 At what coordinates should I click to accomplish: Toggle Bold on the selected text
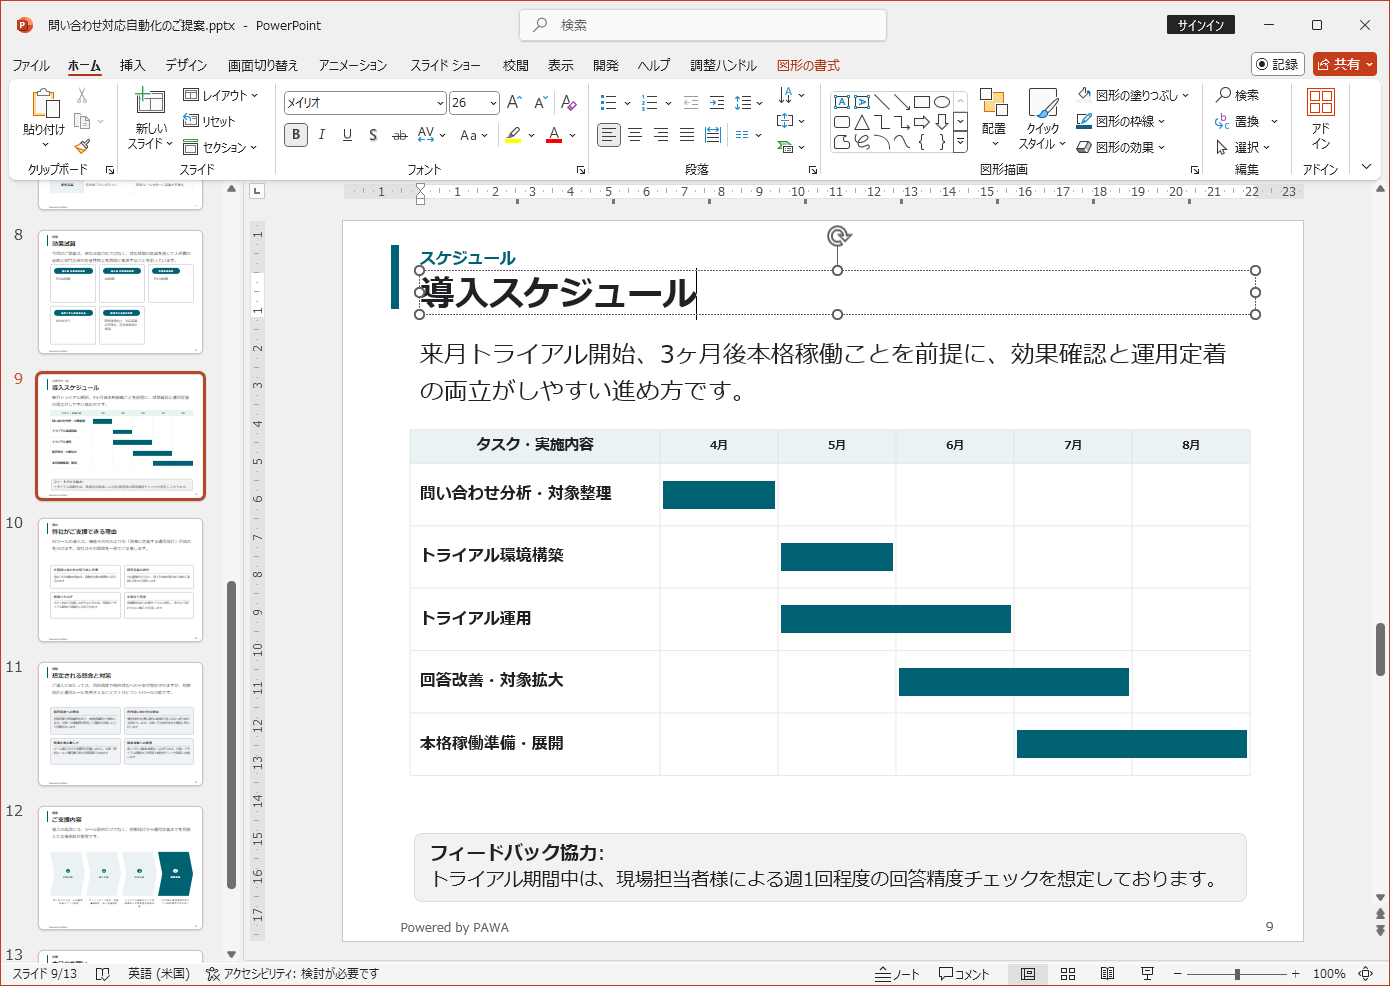tap(295, 134)
